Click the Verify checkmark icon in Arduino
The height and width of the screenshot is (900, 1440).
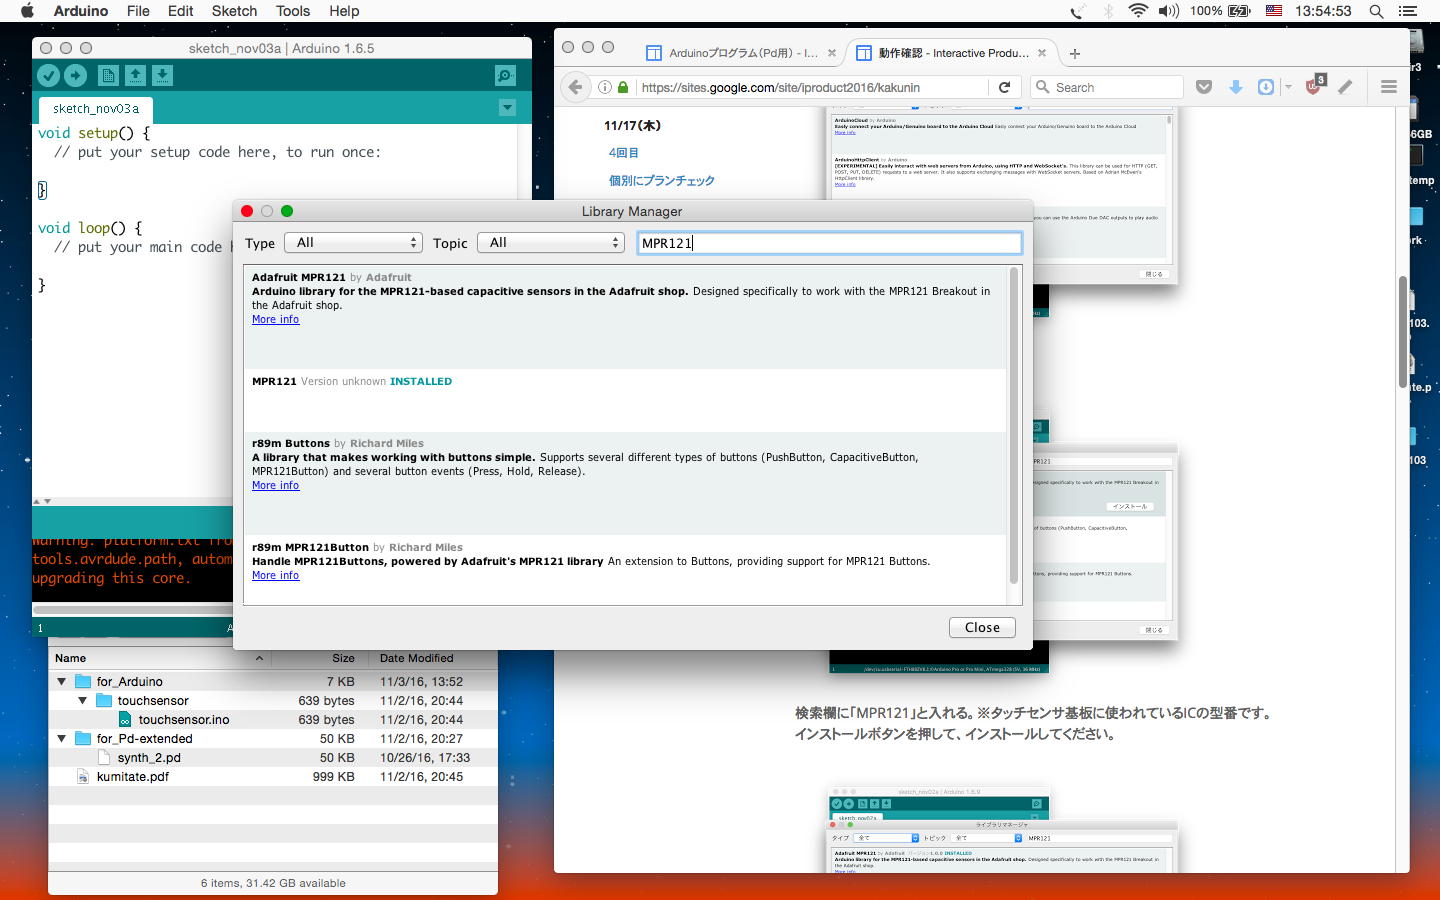tap(48, 76)
